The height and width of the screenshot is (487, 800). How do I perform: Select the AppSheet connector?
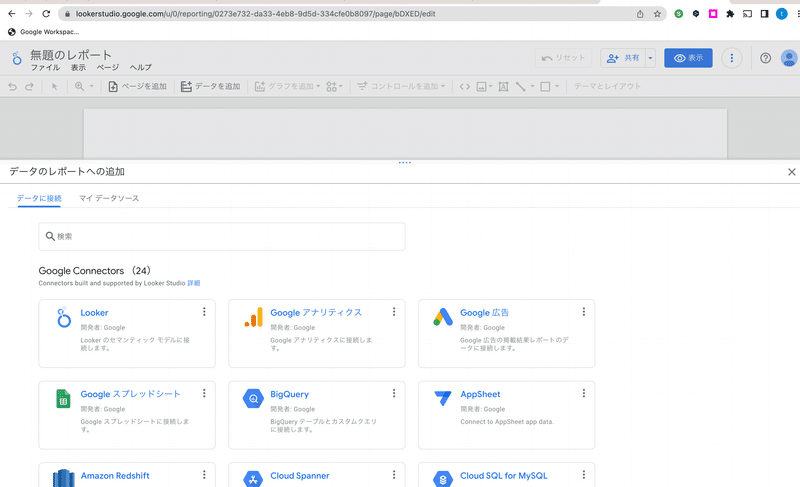(x=507, y=415)
